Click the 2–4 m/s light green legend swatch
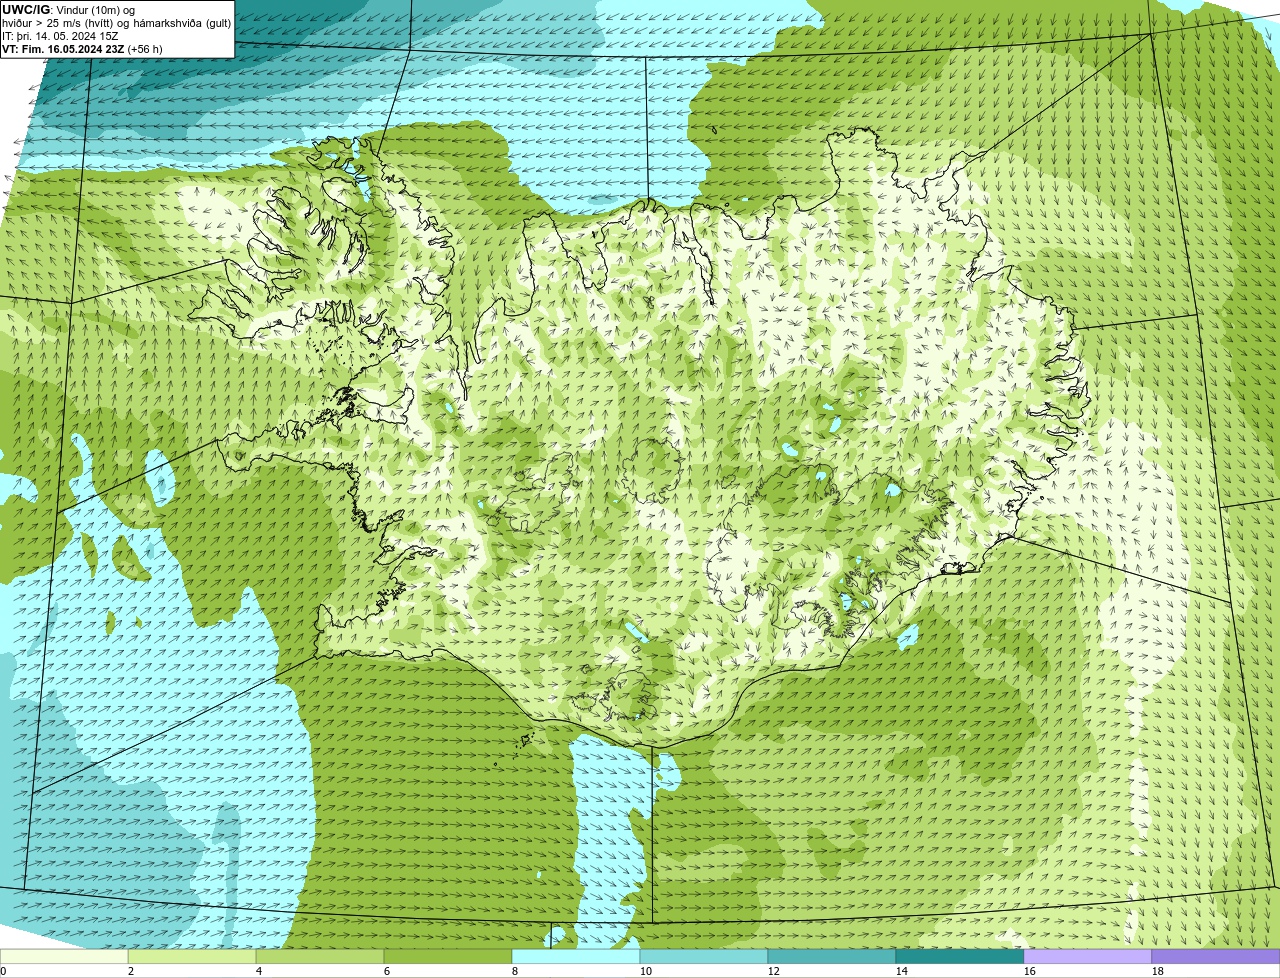The height and width of the screenshot is (978, 1280). coord(192,956)
